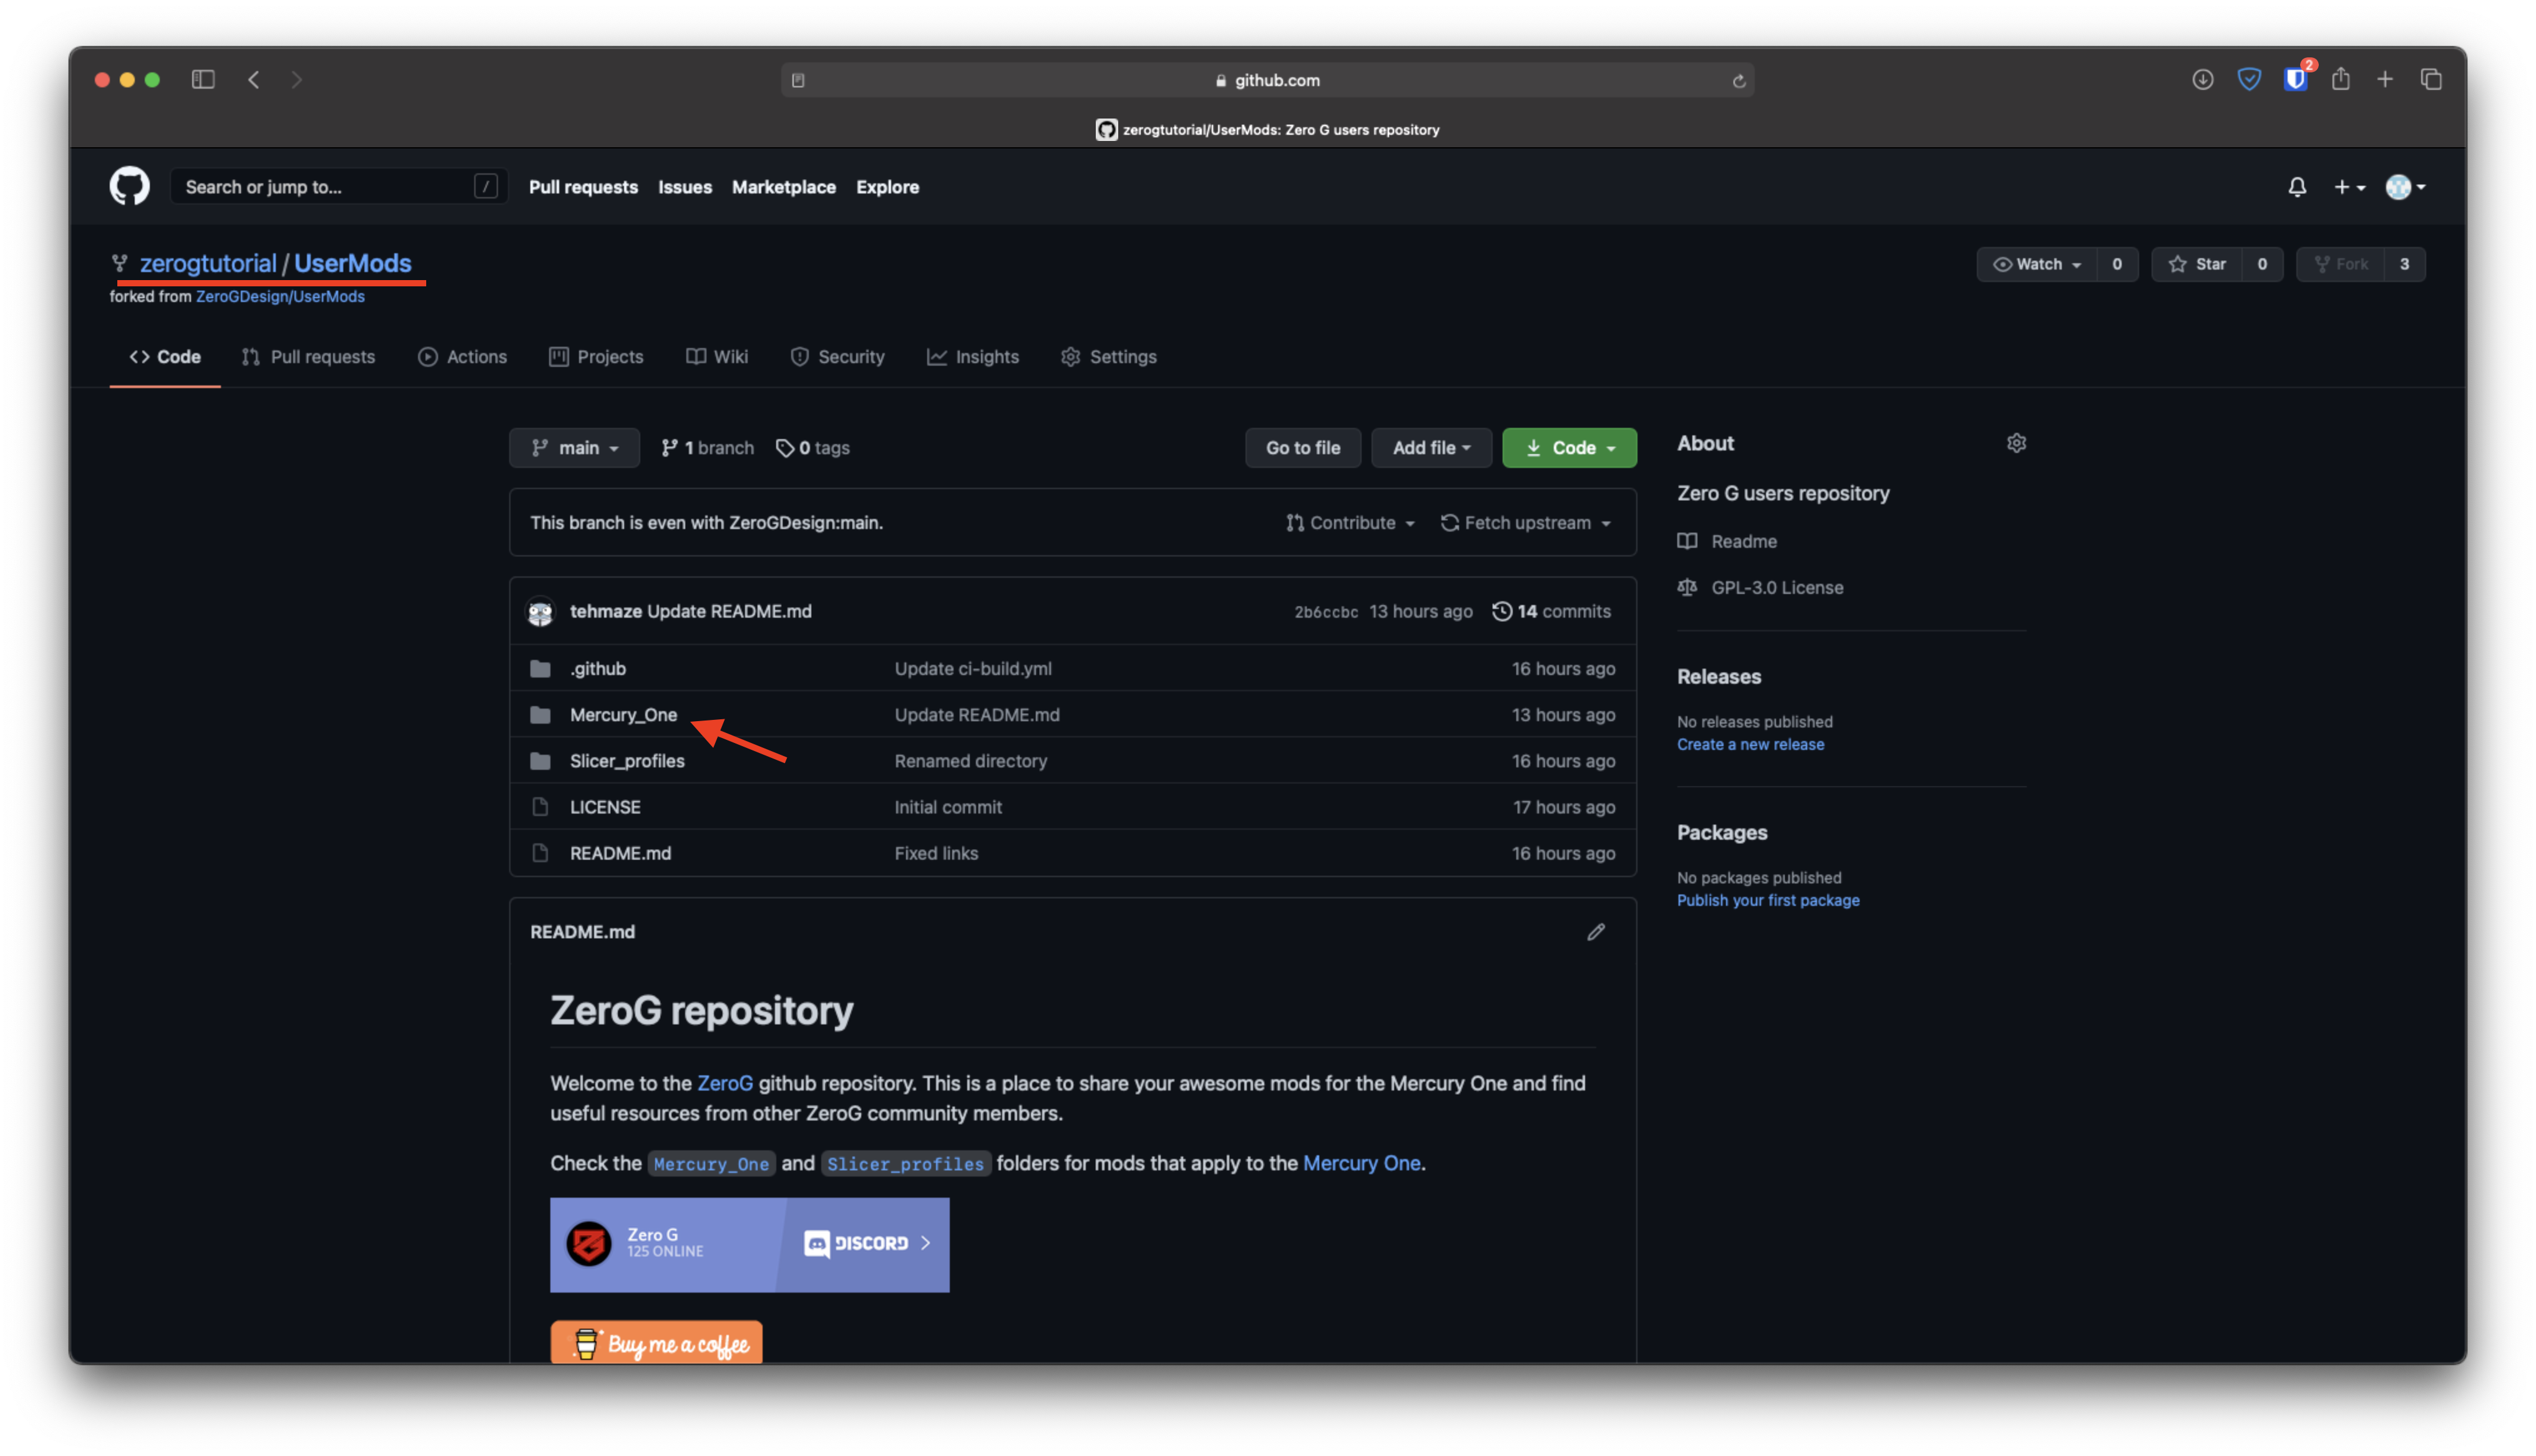Open the Watch dropdown
Image resolution: width=2536 pixels, height=1456 pixels.
[2036, 264]
